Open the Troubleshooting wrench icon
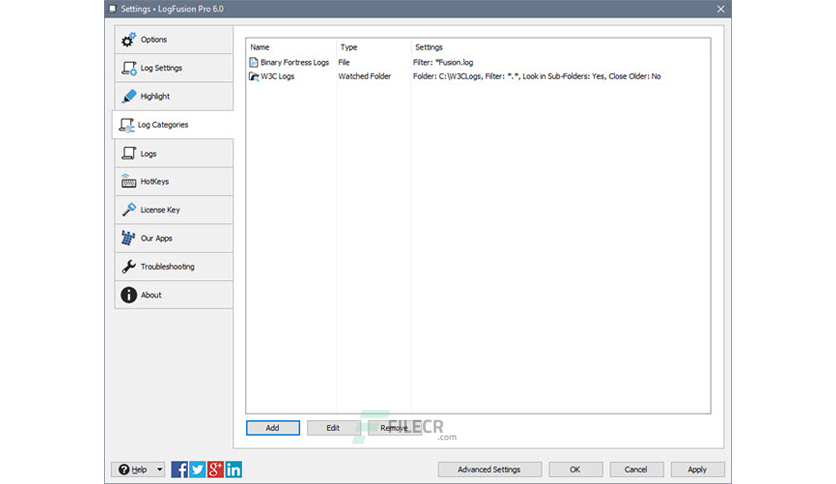 pos(128,266)
